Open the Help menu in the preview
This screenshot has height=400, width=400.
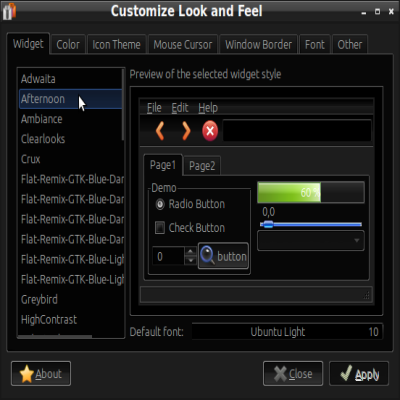point(208,108)
